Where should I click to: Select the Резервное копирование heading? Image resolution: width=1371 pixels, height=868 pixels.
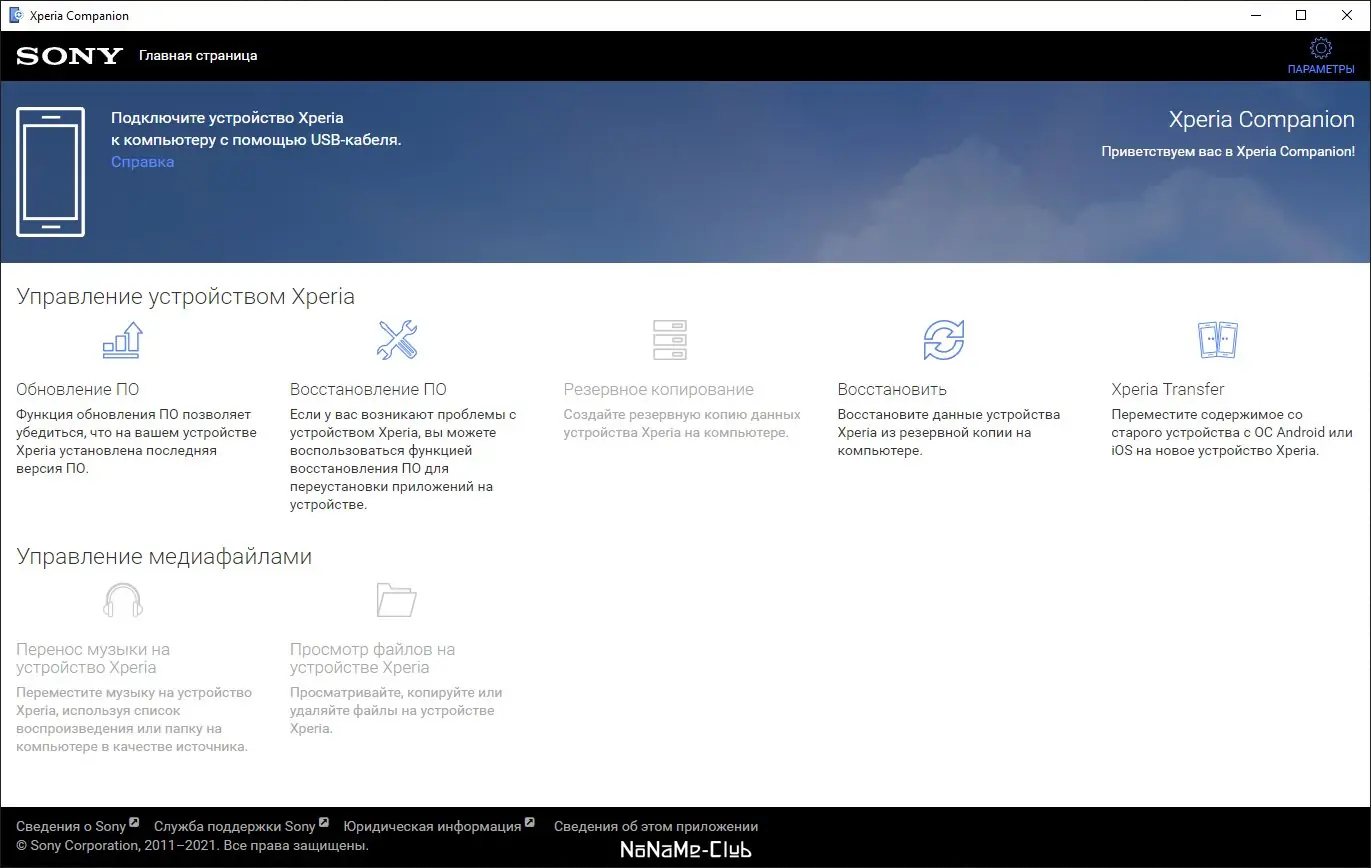click(659, 389)
